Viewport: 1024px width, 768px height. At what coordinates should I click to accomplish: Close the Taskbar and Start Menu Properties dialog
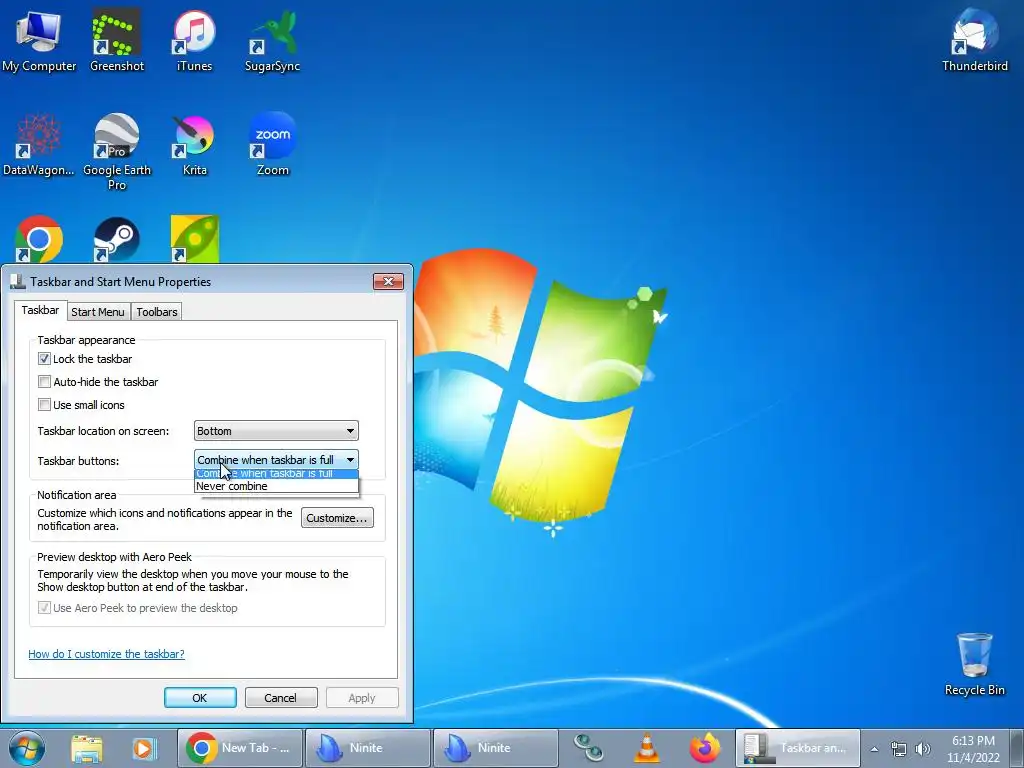point(388,281)
